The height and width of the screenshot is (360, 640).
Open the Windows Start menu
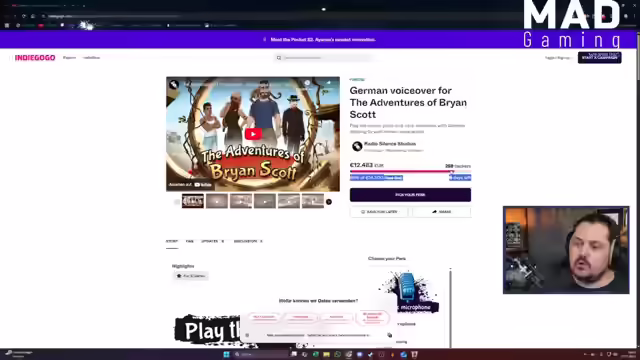(226, 354)
